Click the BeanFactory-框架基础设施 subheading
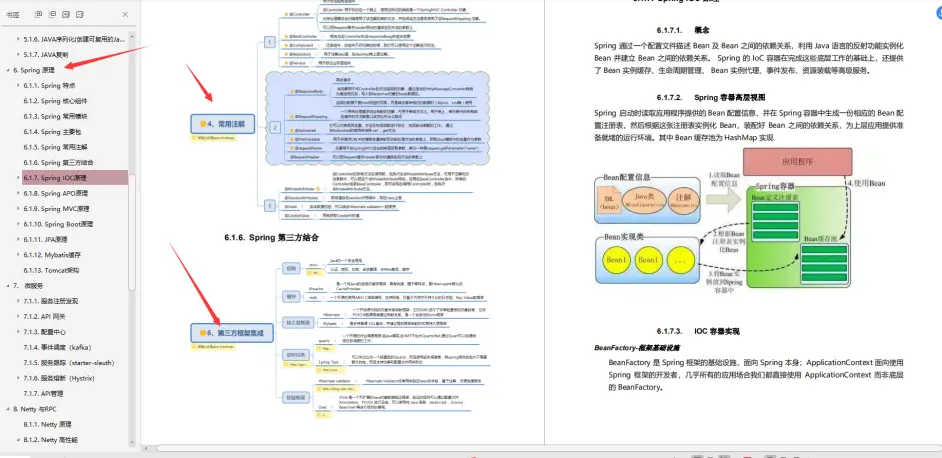This screenshot has width=942, height=458. tap(637, 347)
